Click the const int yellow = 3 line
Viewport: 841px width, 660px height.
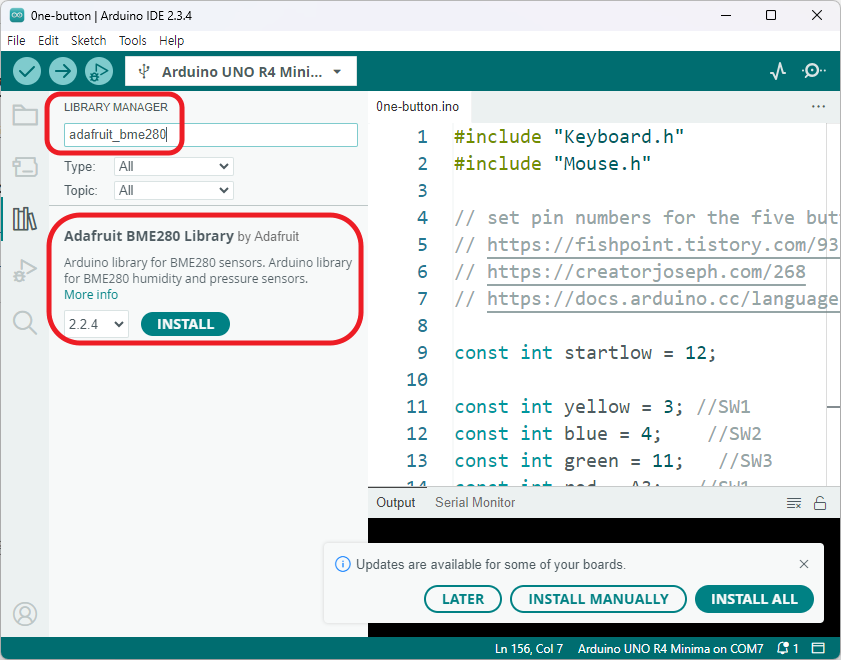click(569, 407)
